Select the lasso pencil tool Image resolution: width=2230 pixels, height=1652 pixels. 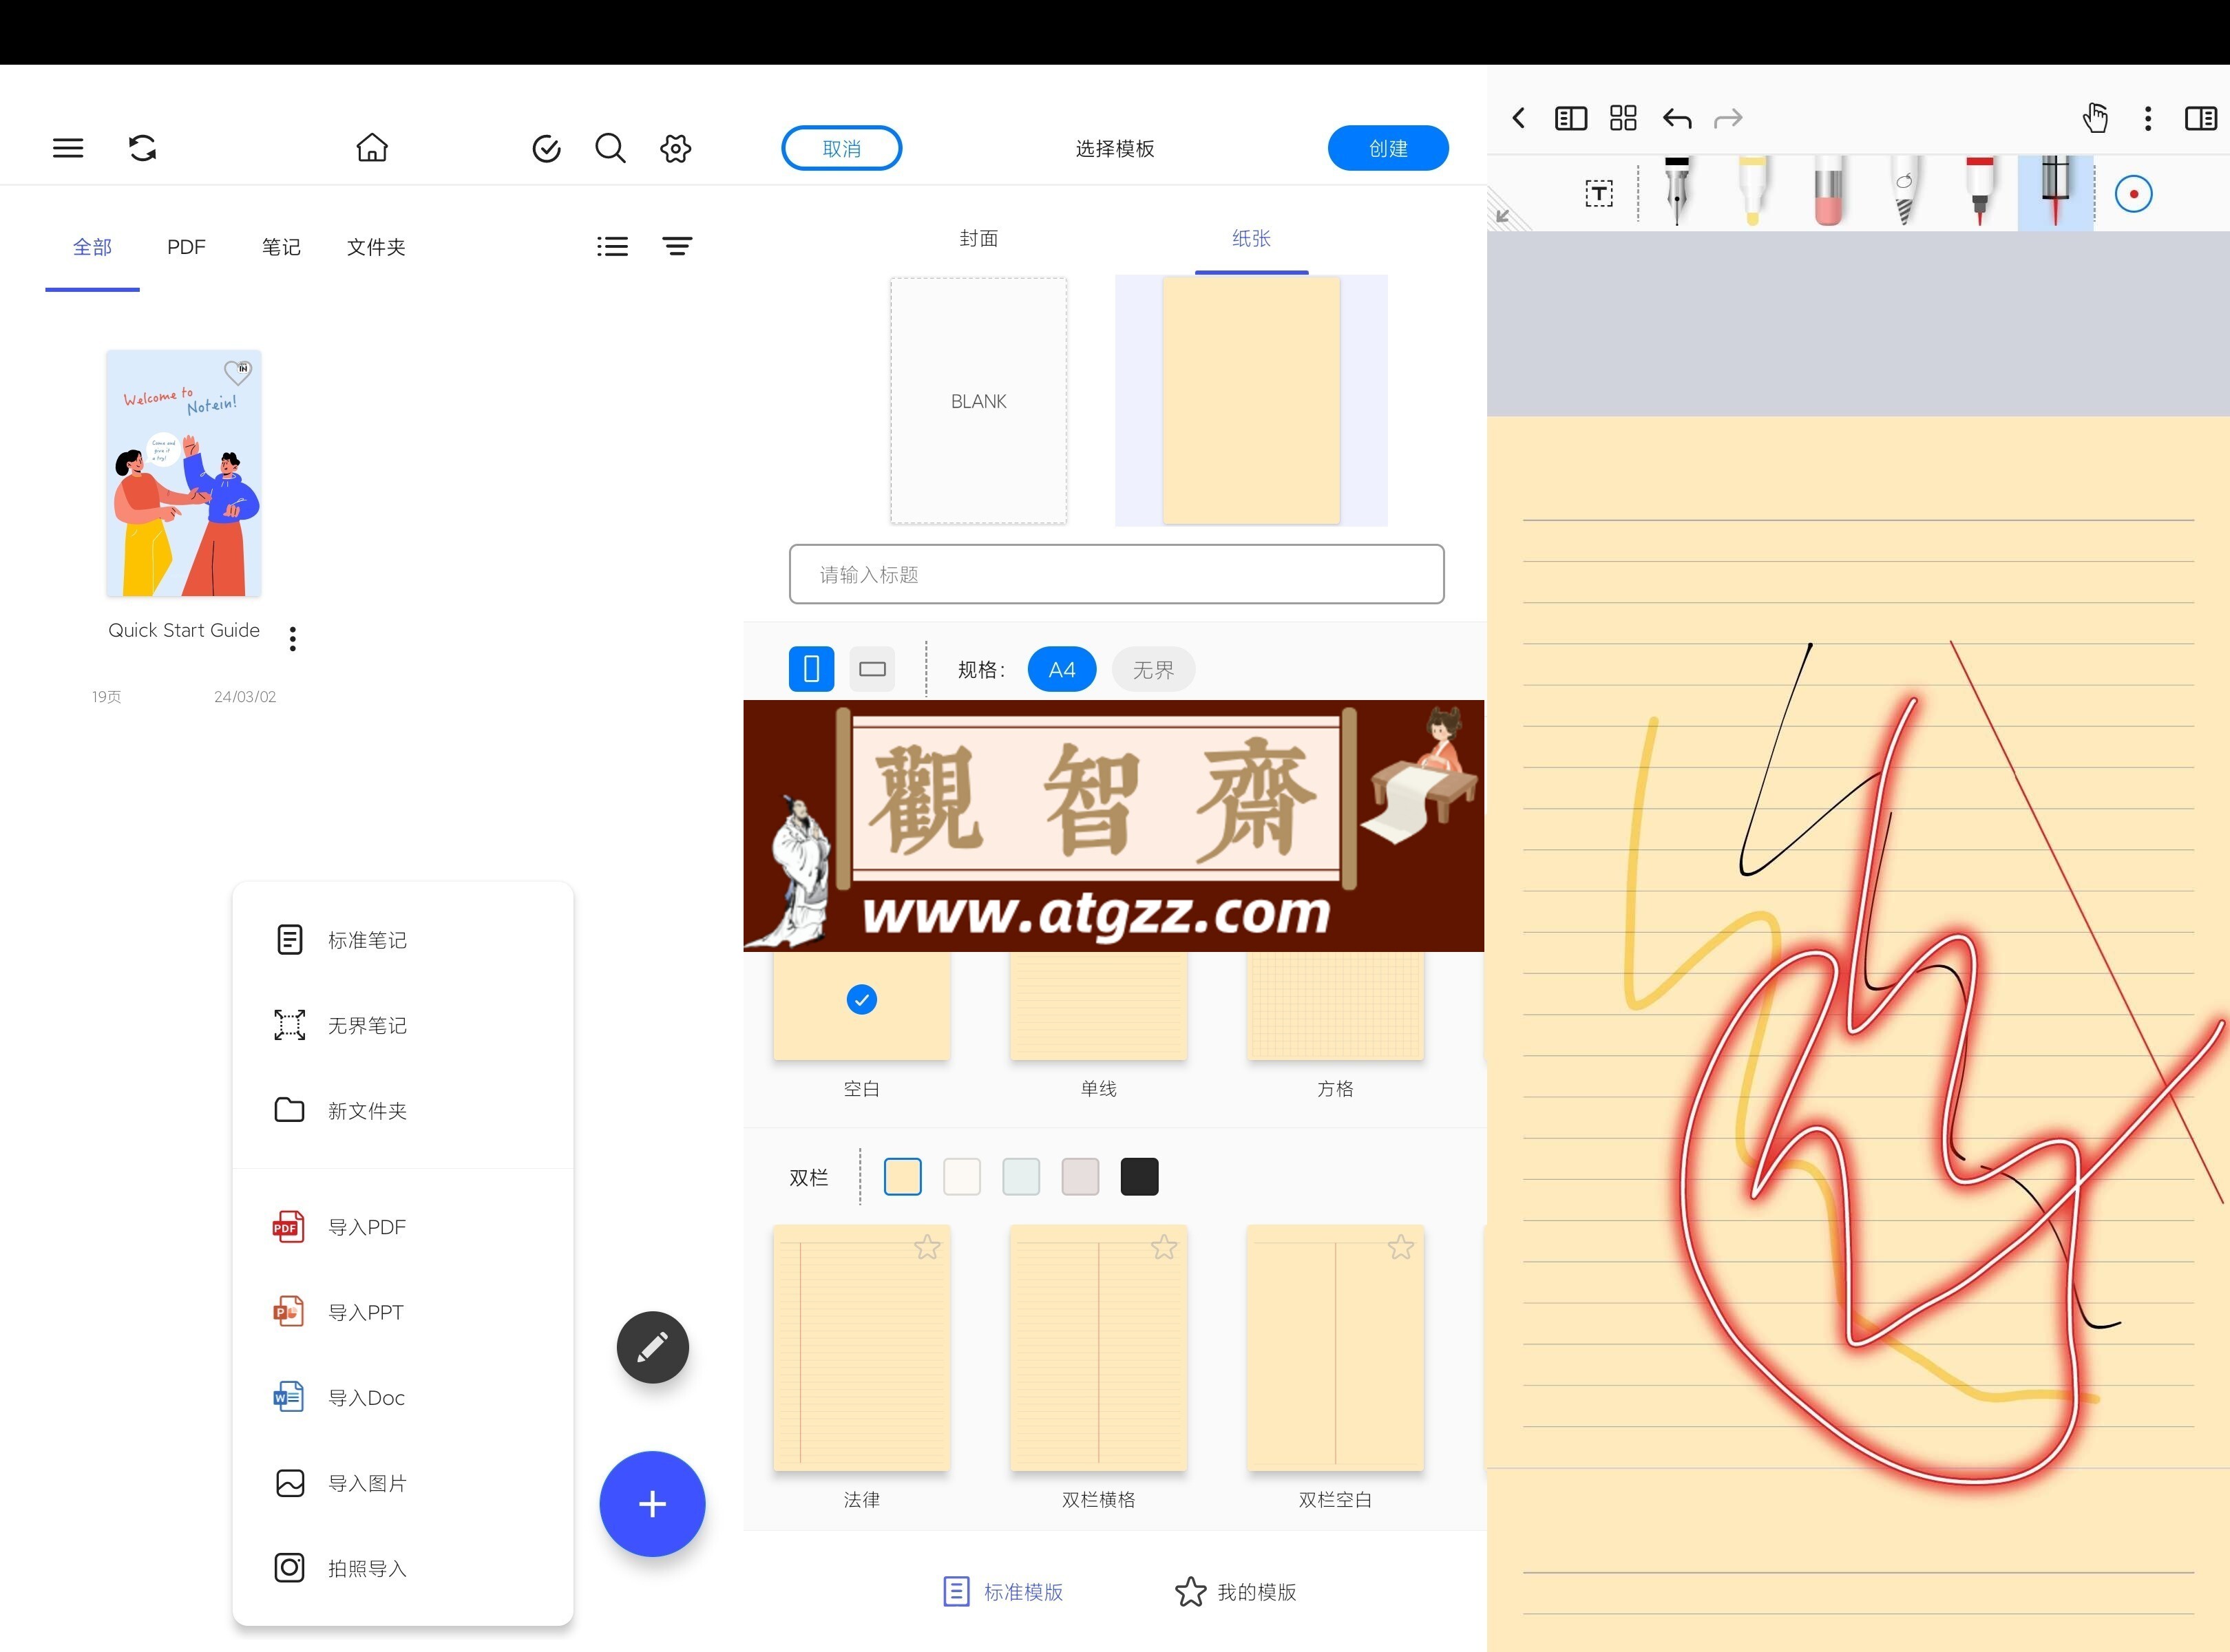[1904, 191]
